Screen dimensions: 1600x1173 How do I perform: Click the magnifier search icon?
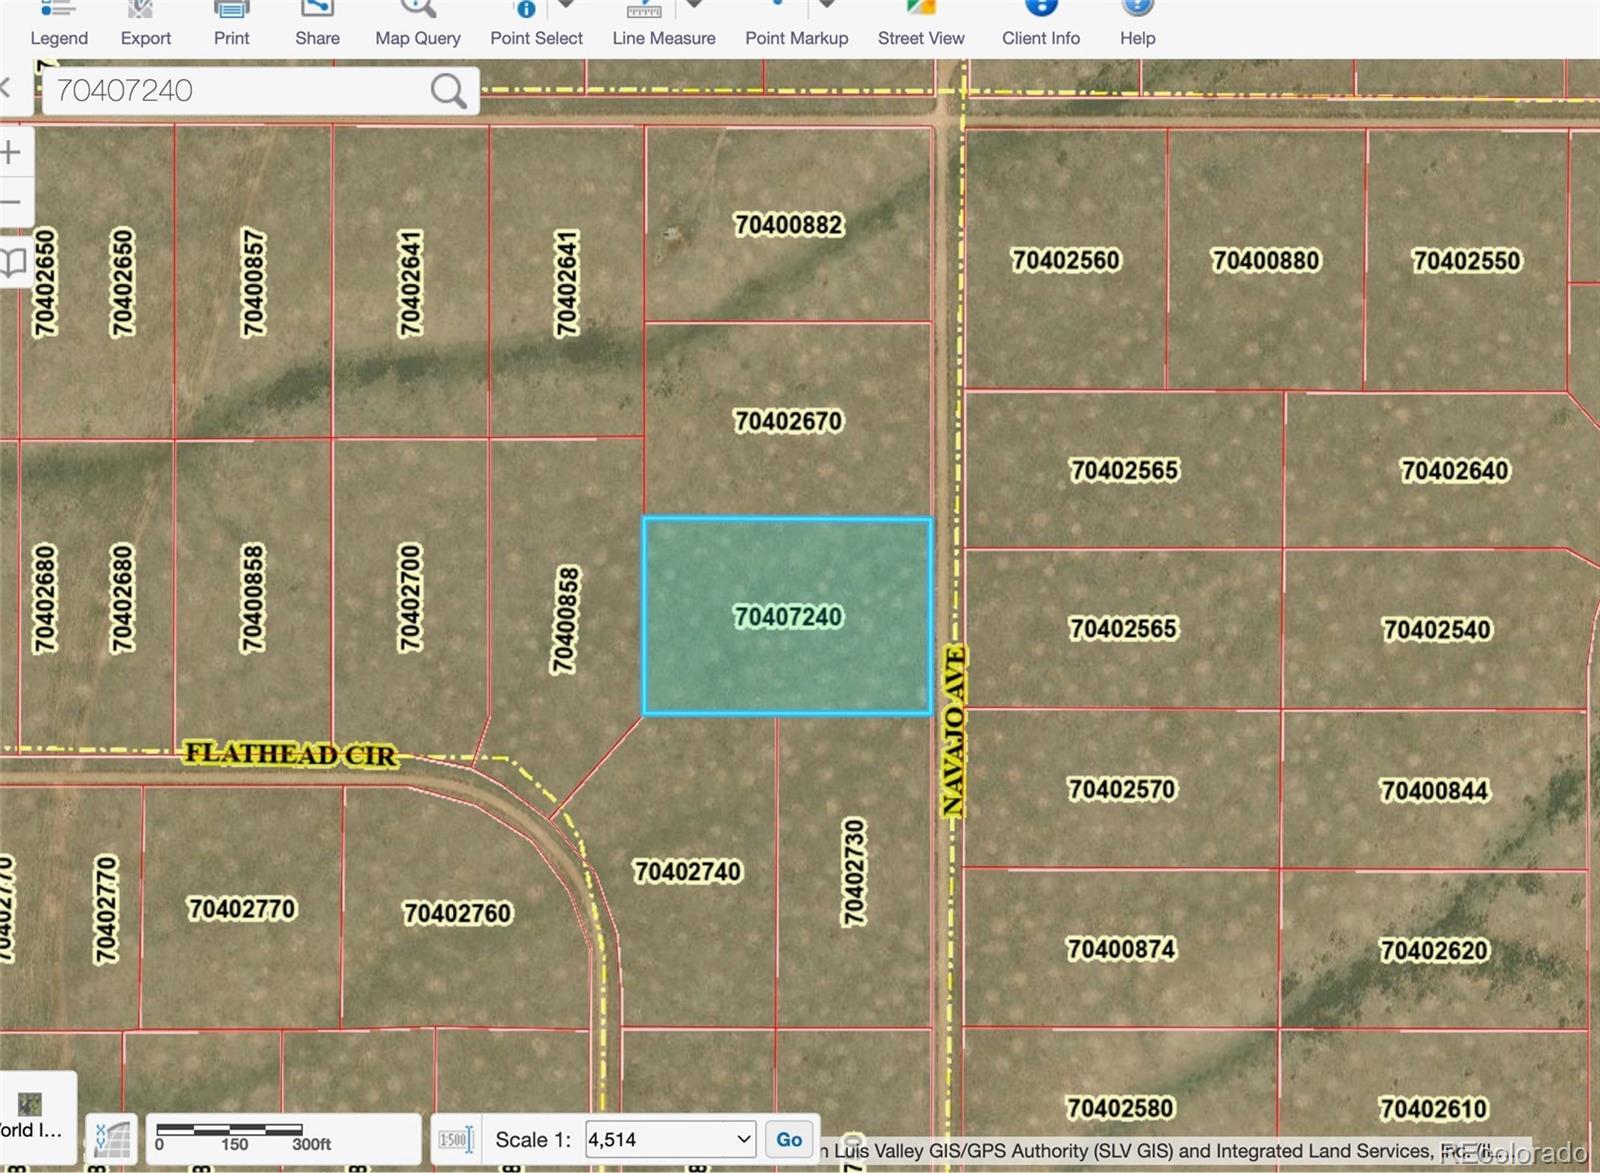click(x=448, y=91)
